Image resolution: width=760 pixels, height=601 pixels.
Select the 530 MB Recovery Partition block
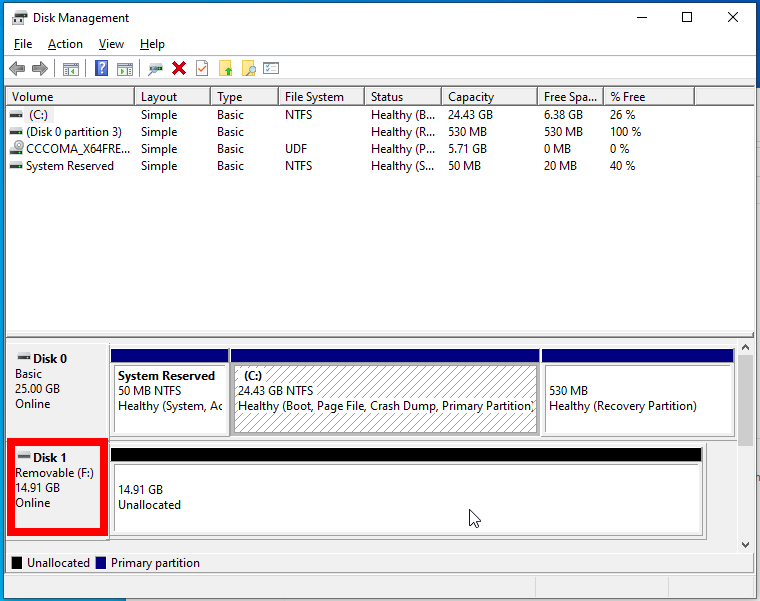coord(637,391)
